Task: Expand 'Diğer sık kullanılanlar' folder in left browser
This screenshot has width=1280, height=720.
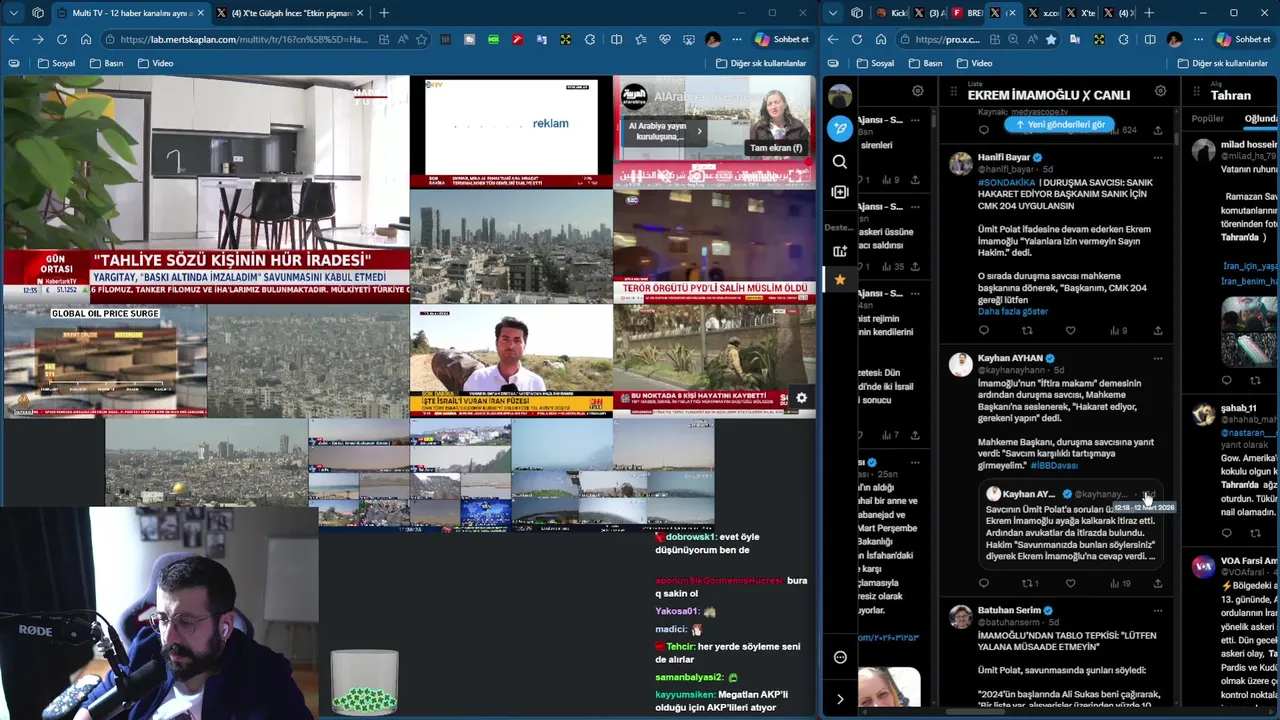Action: (761, 63)
